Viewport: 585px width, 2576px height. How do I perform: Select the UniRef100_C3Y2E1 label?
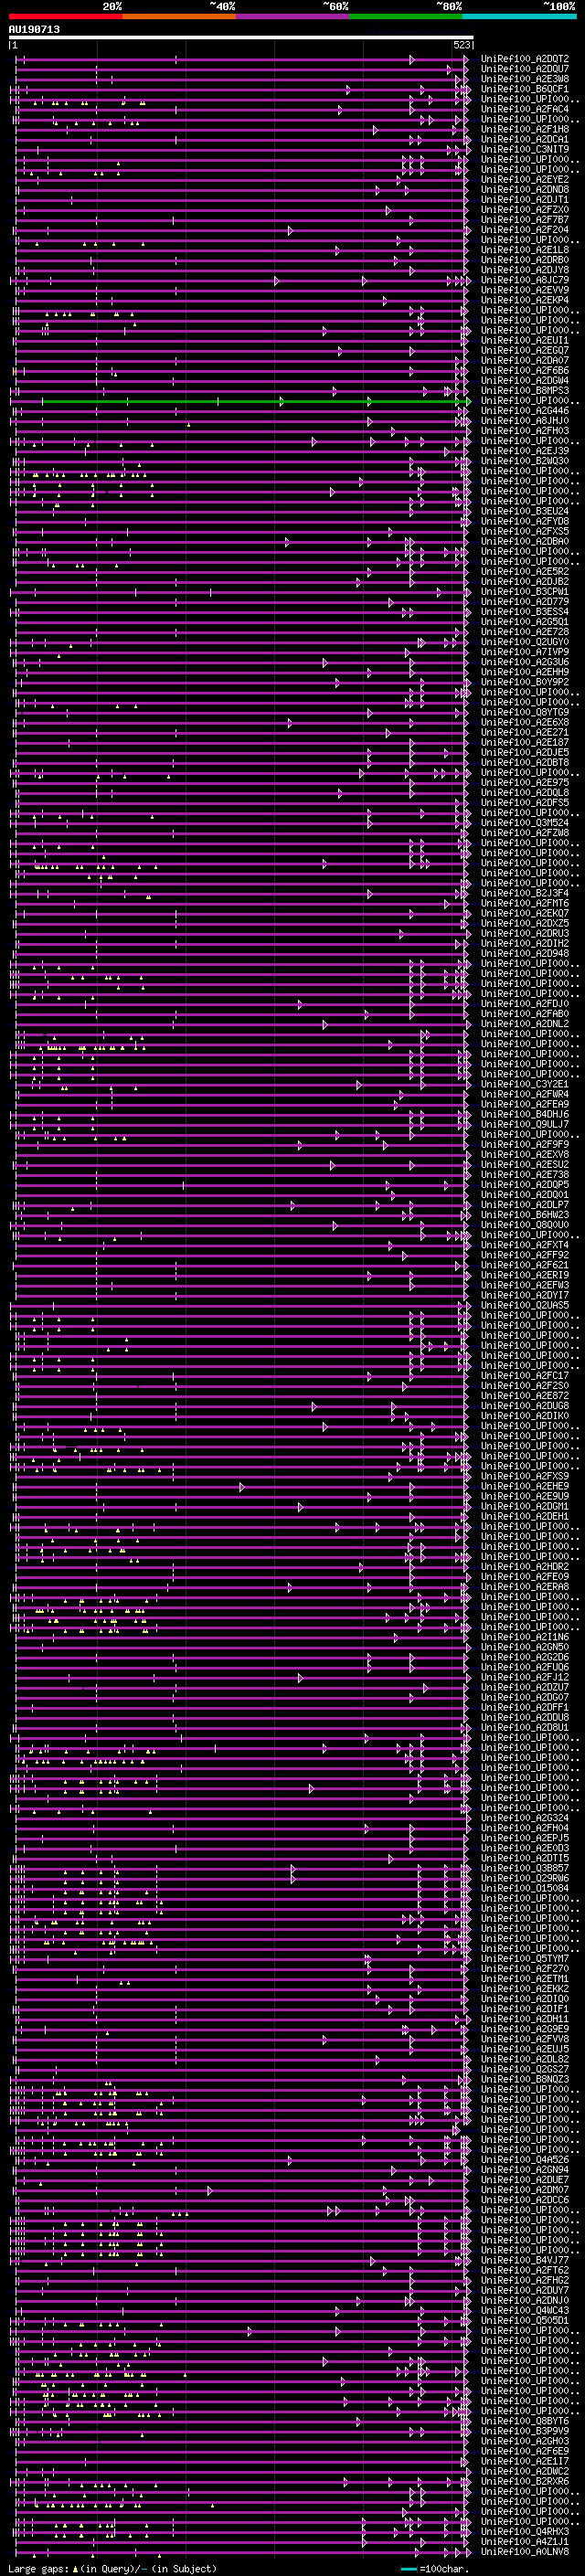(x=524, y=1084)
